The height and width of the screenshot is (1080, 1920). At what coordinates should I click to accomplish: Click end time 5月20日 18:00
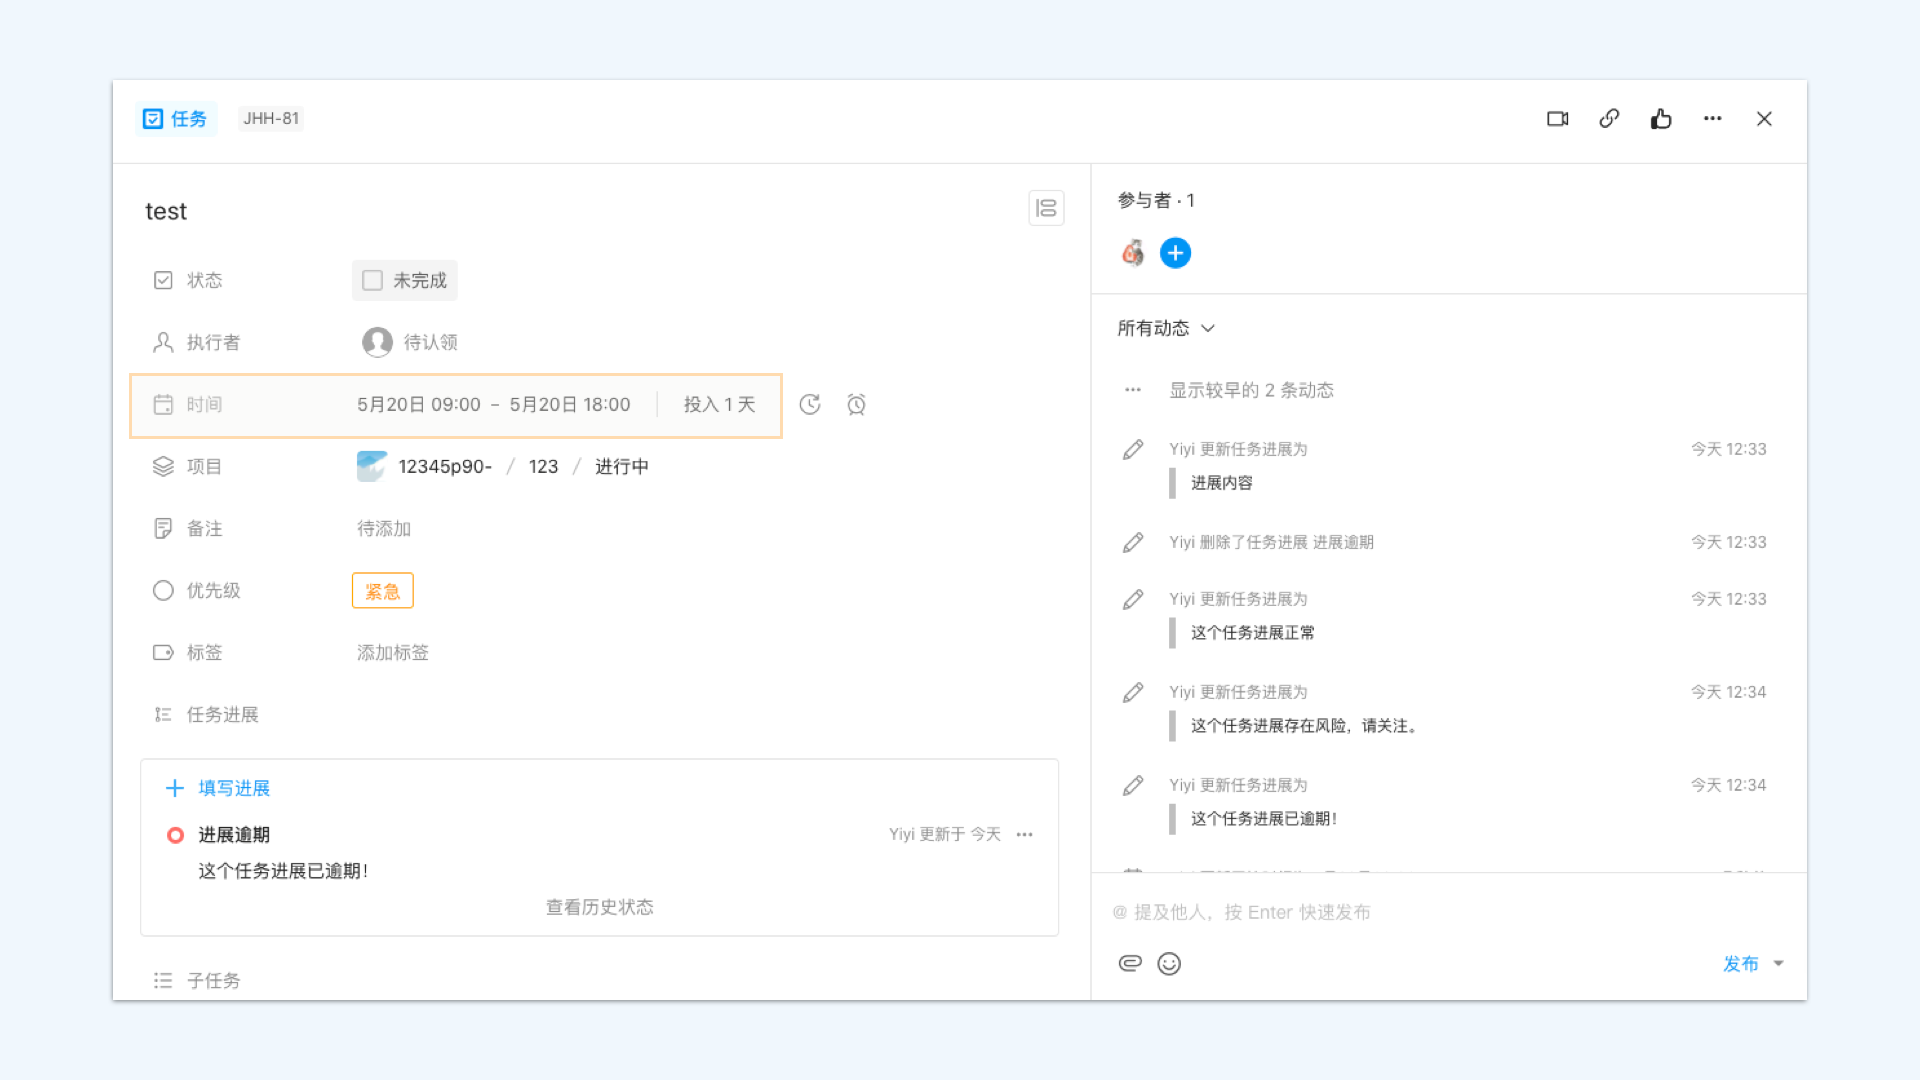(x=570, y=405)
